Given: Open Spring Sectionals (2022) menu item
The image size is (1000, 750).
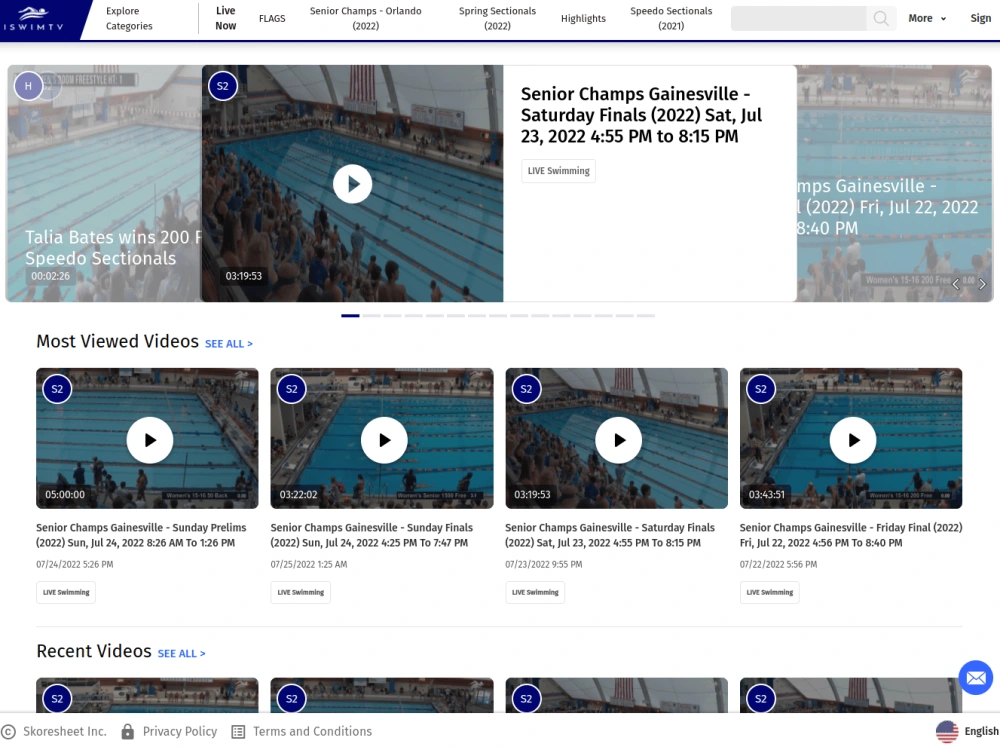Looking at the screenshot, I should (x=497, y=18).
